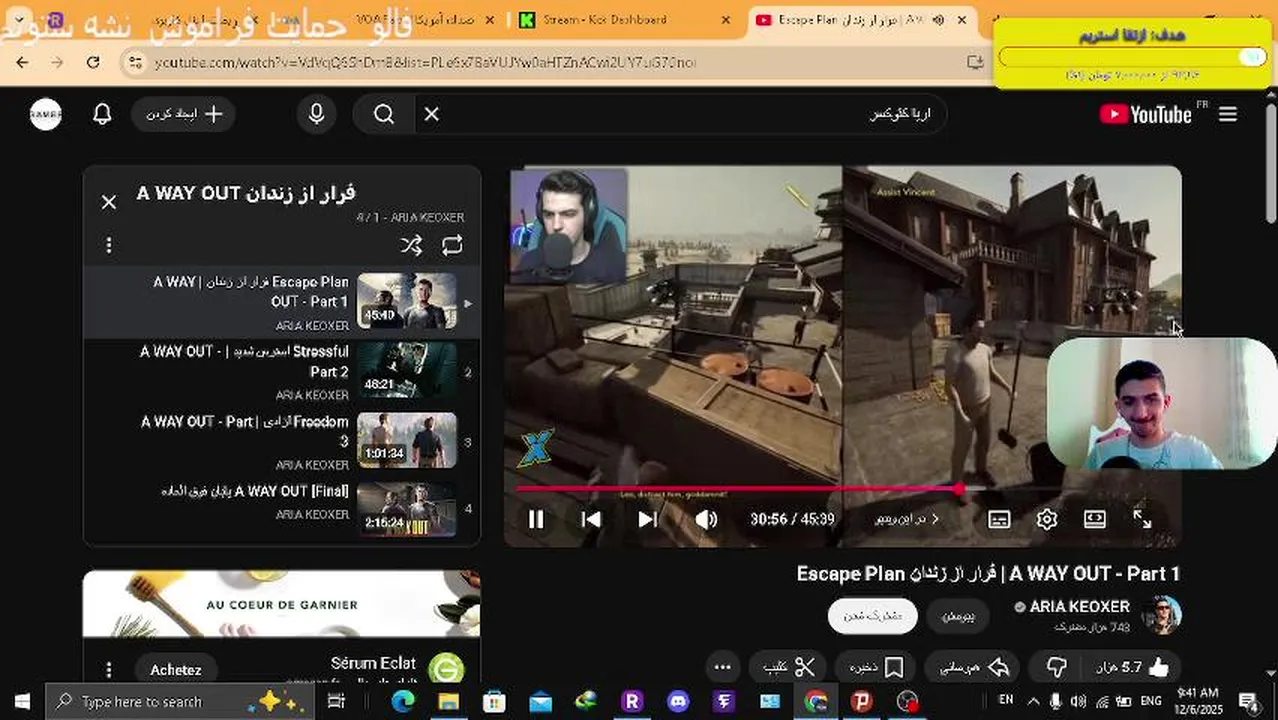Open ARIA KEOXER channel avatar
Screen dimensions: 1278x720
(x=1161, y=615)
